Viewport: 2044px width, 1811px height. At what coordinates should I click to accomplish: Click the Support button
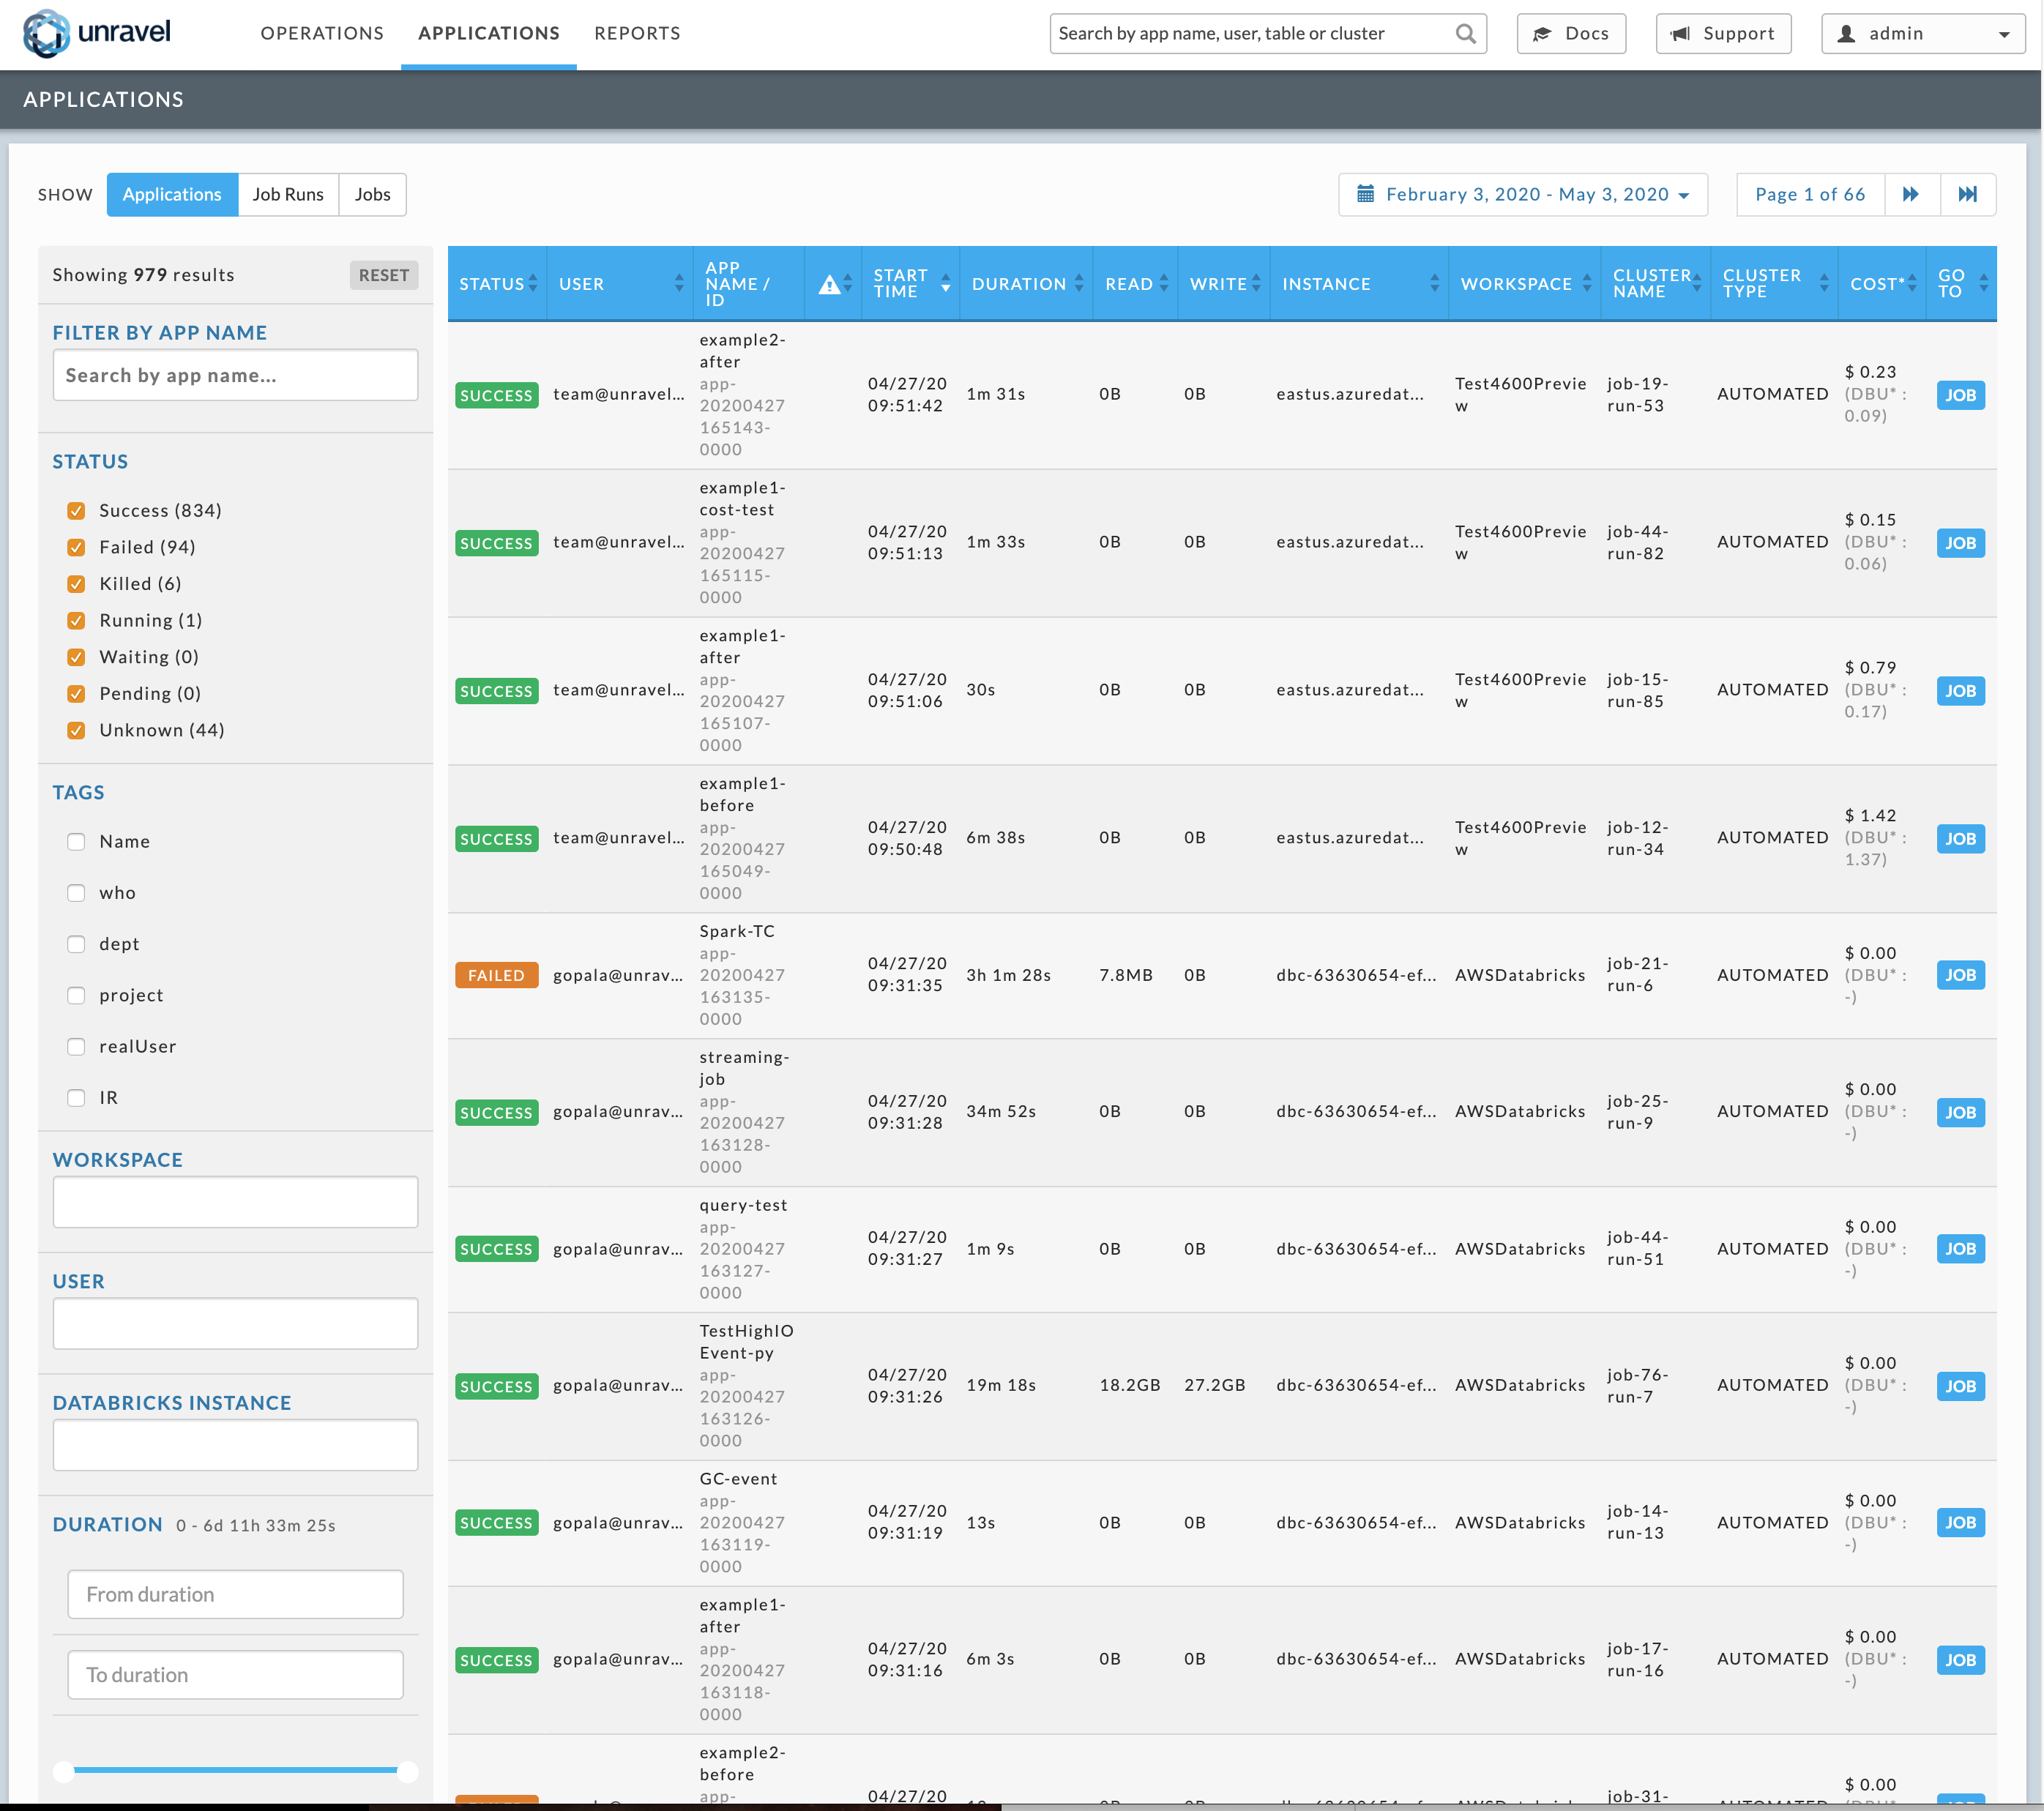1723,34
